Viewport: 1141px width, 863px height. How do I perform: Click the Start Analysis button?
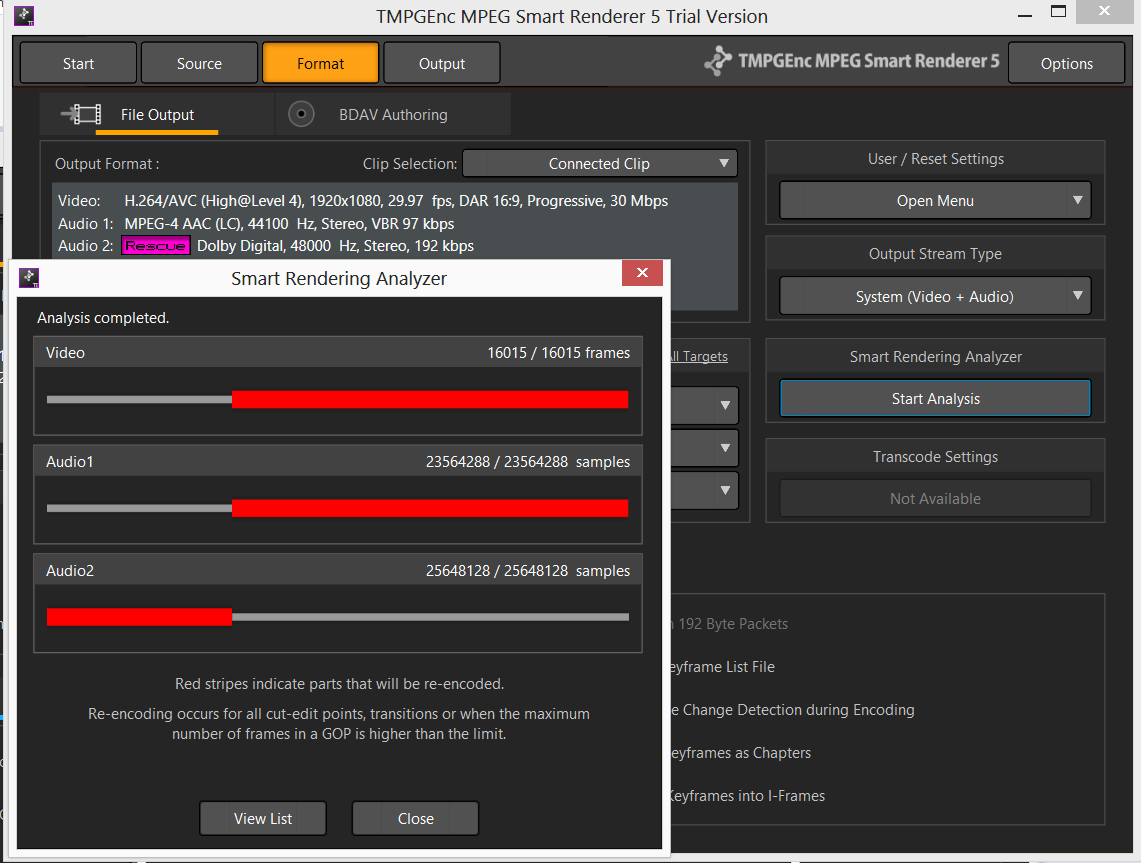935,398
